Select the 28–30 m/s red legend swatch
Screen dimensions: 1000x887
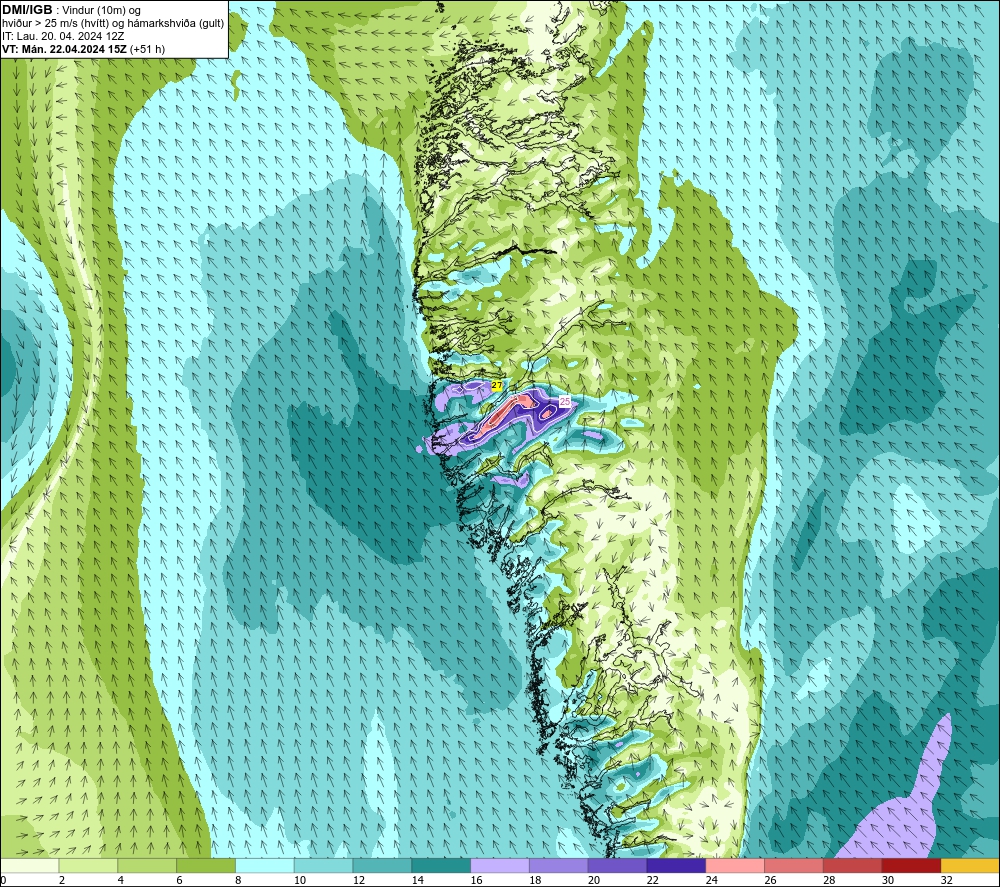[853, 865]
